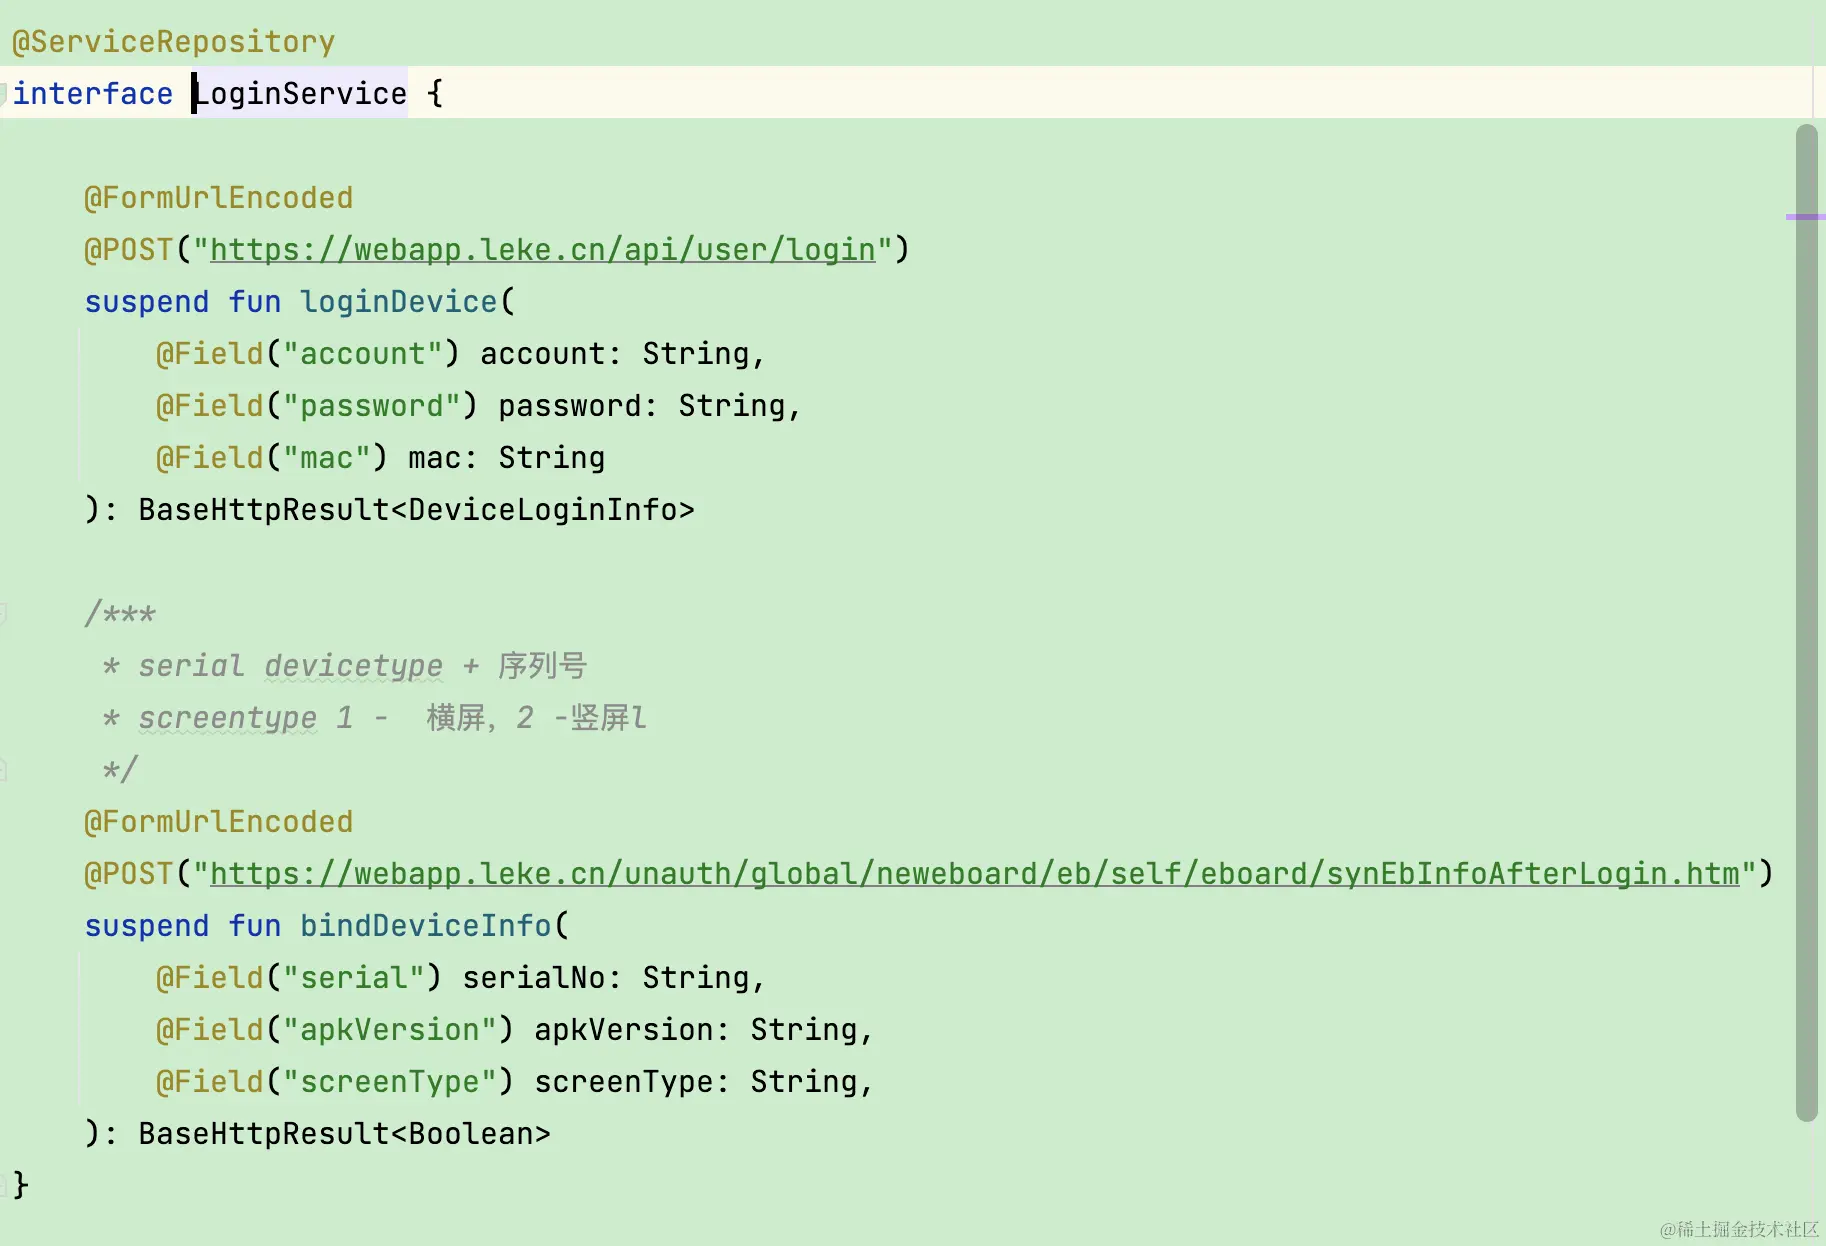Click the suspend keyword before loginDevice
Image resolution: width=1826 pixels, height=1246 pixels.
(147, 302)
